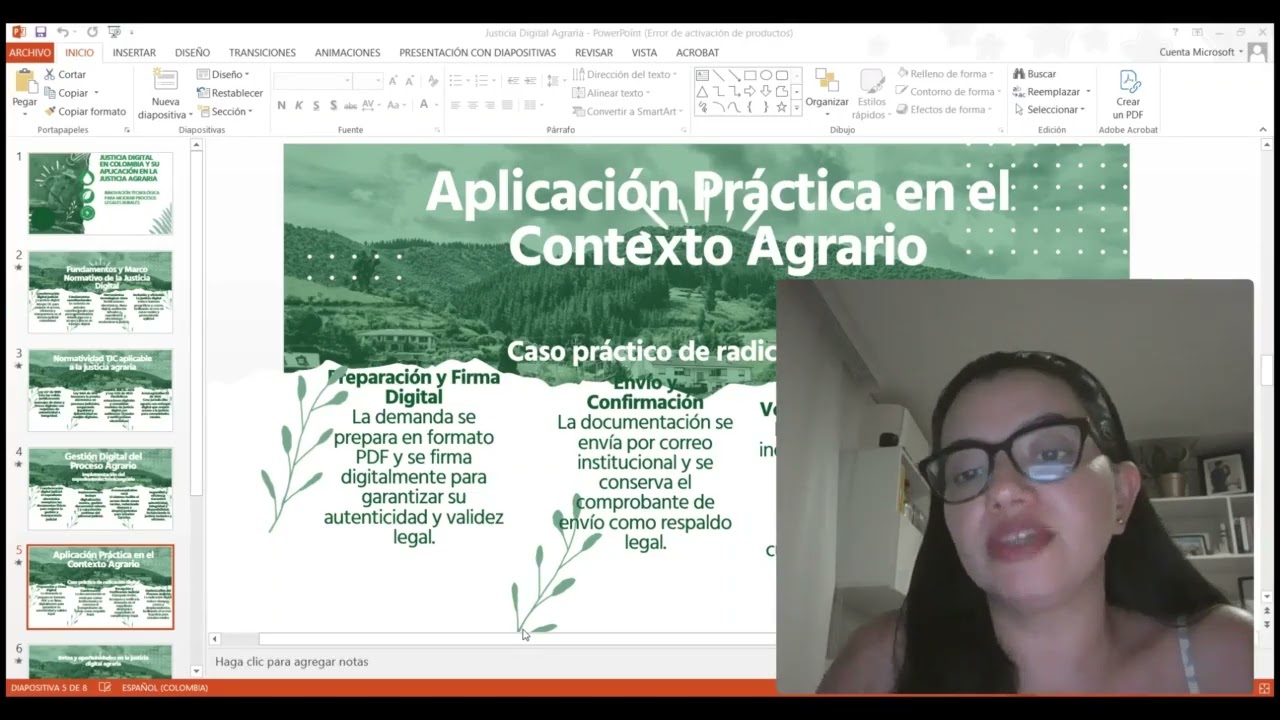This screenshot has height=720, width=1280.
Task: Open the ARCHIVO file tab
Action: point(29,52)
